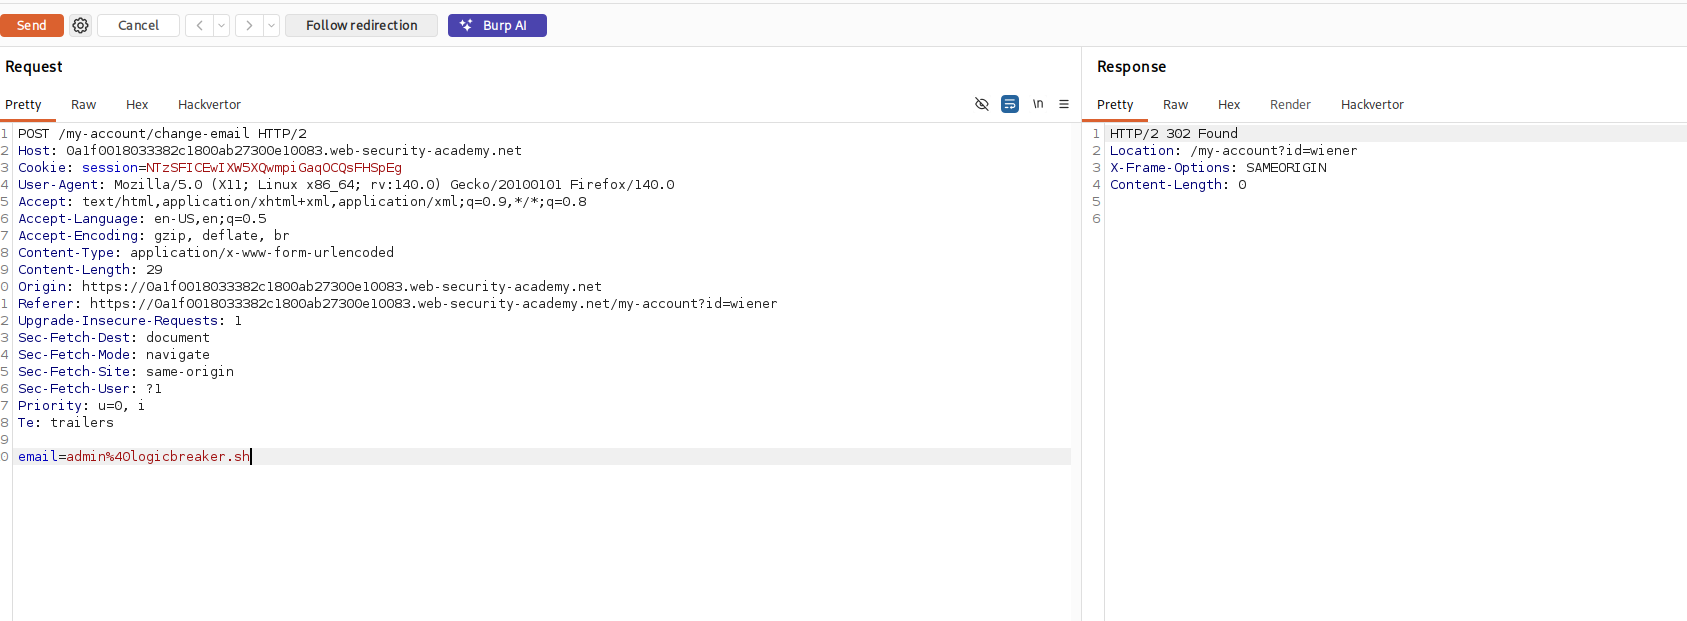
Task: Click the 'Te: trailers' header line
Action: click(66, 422)
